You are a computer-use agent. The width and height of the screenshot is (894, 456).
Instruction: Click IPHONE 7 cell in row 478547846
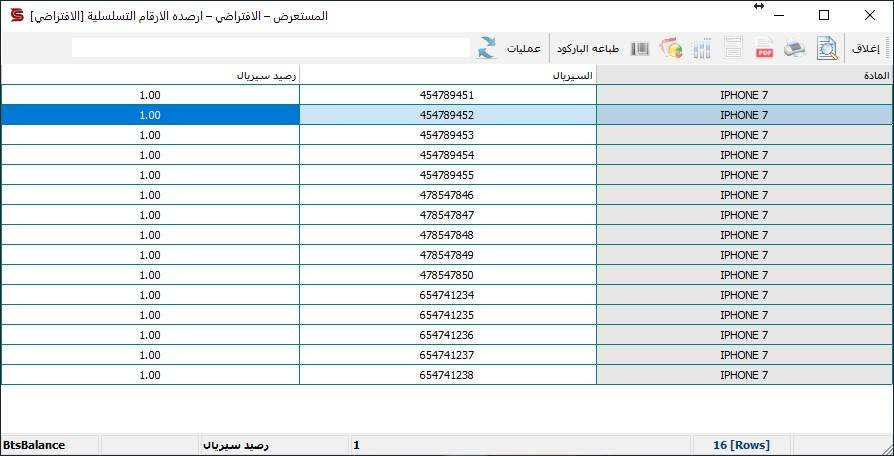tap(745, 195)
